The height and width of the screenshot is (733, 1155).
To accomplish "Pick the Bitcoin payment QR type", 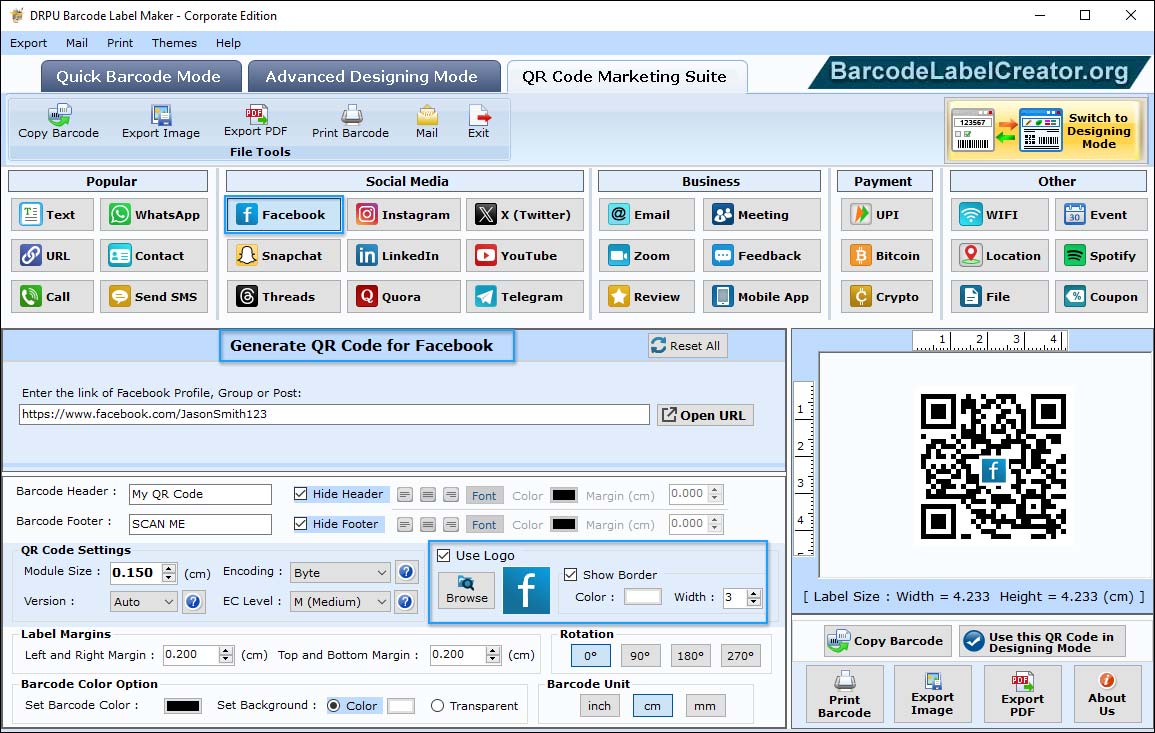I will [x=885, y=256].
